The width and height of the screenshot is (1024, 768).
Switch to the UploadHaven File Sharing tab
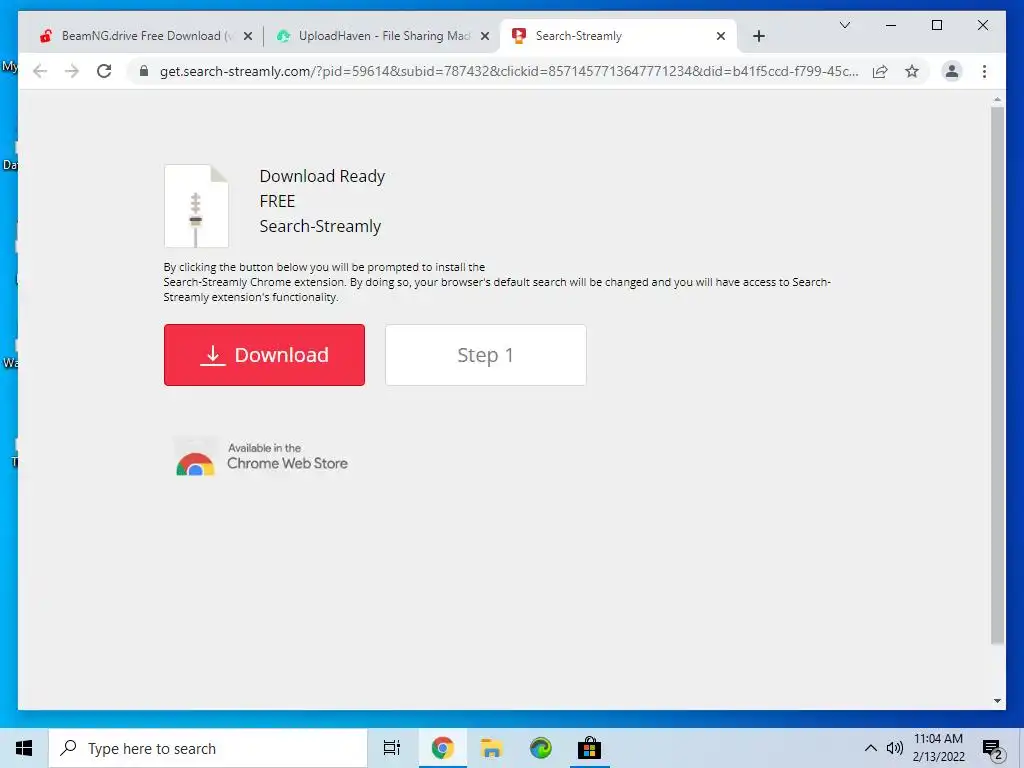click(382, 36)
